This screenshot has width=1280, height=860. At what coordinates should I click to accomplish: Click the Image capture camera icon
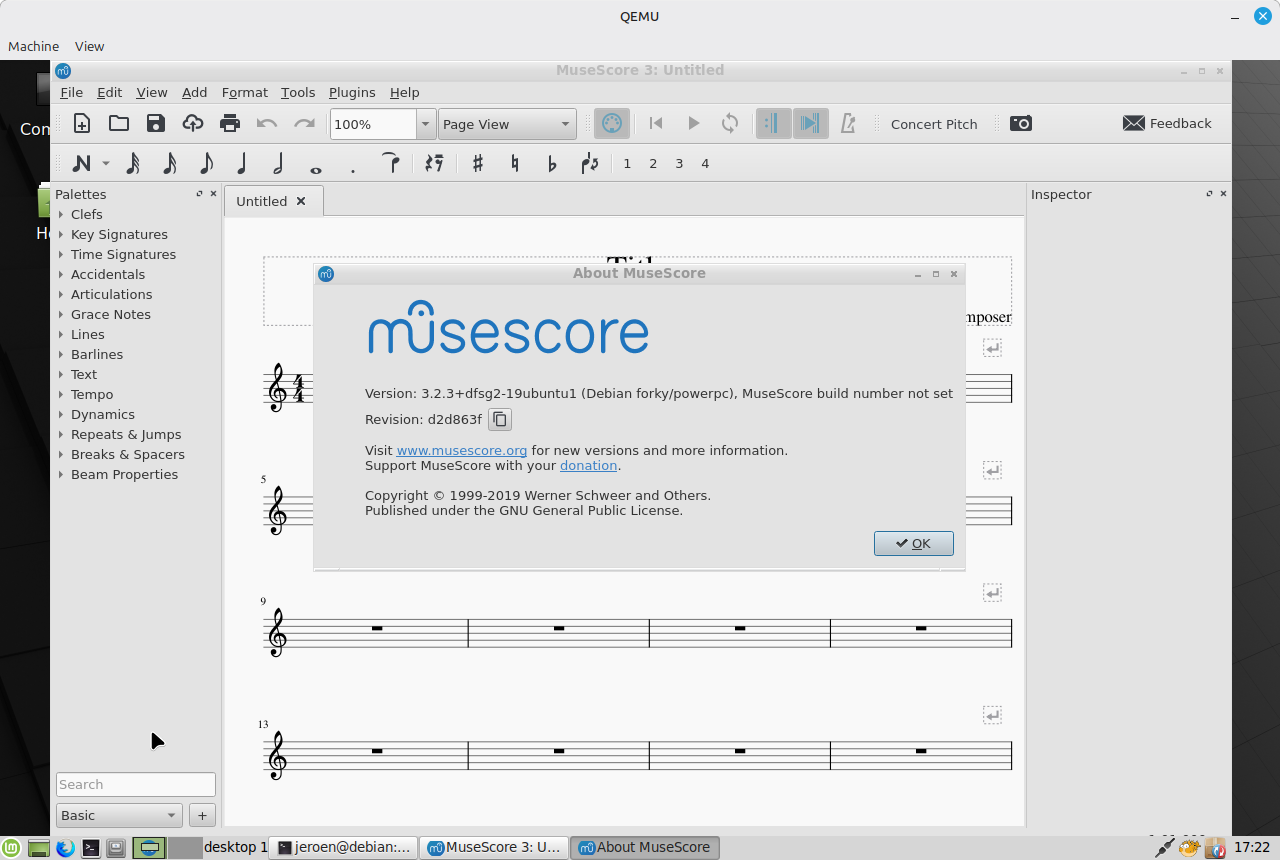click(1020, 124)
